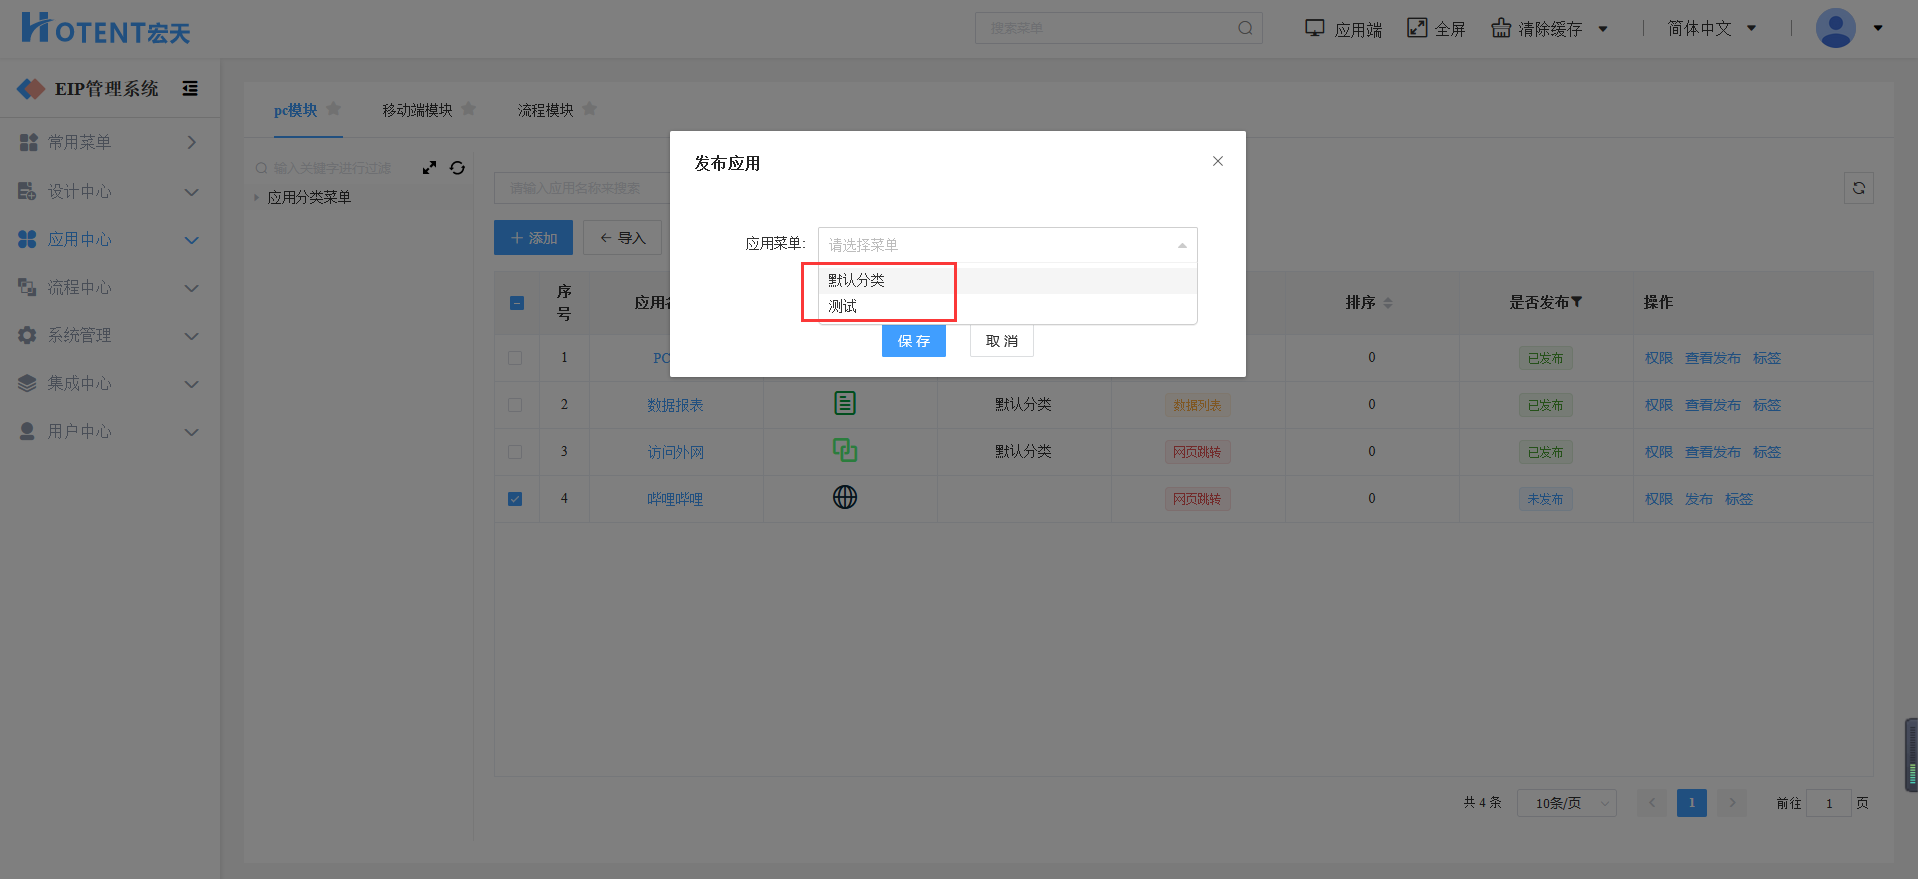The width and height of the screenshot is (1918, 879).
Task: Open the 10条/页 page size dropdown
Action: pos(1566,803)
